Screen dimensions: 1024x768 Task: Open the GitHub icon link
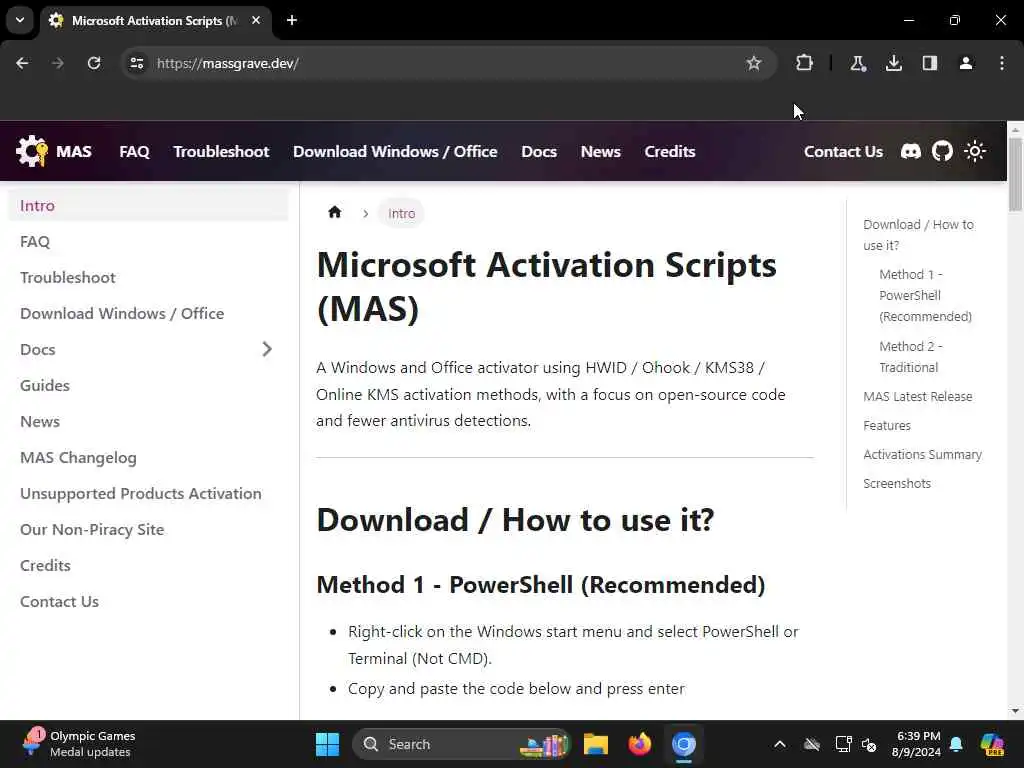(942, 152)
